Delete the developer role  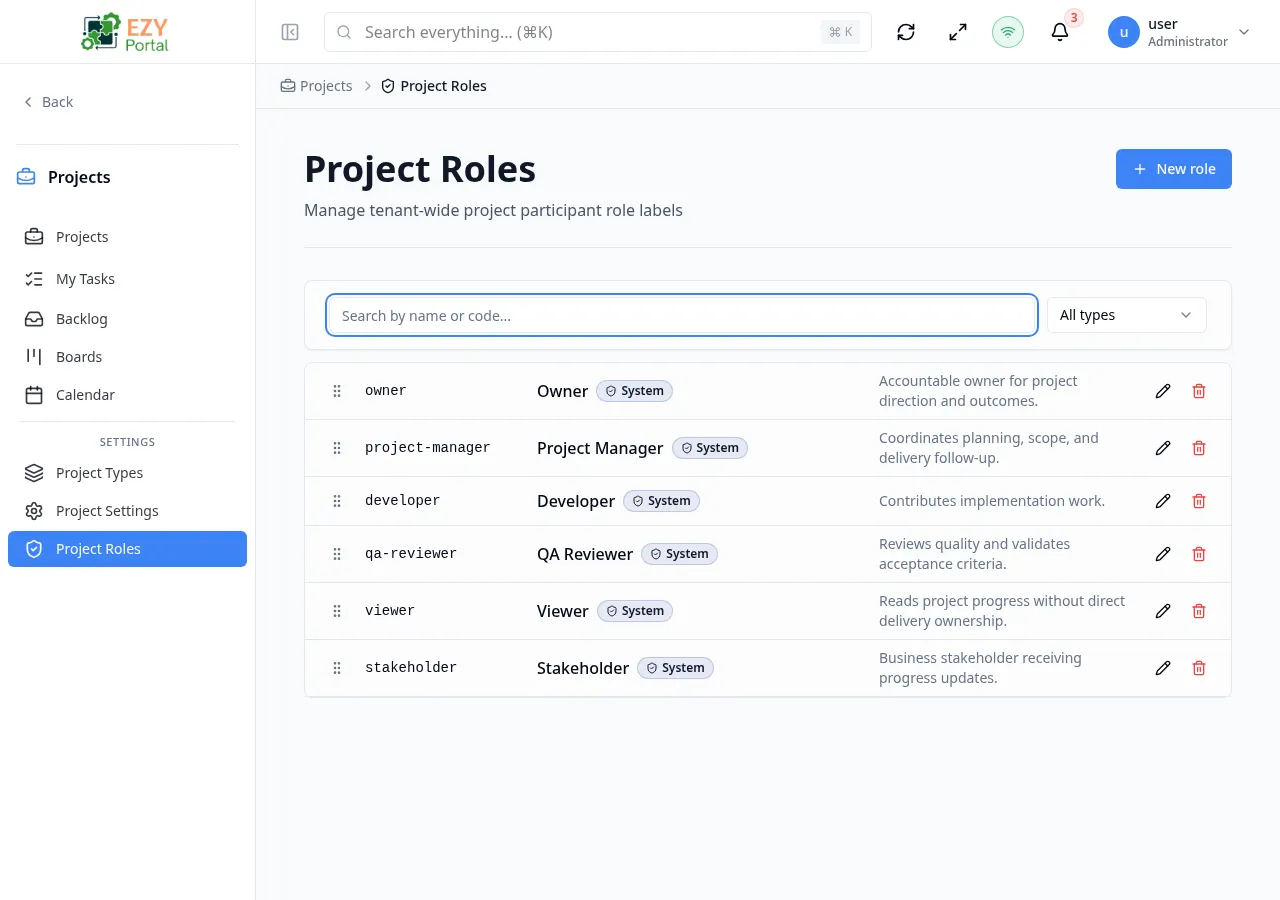click(1199, 501)
